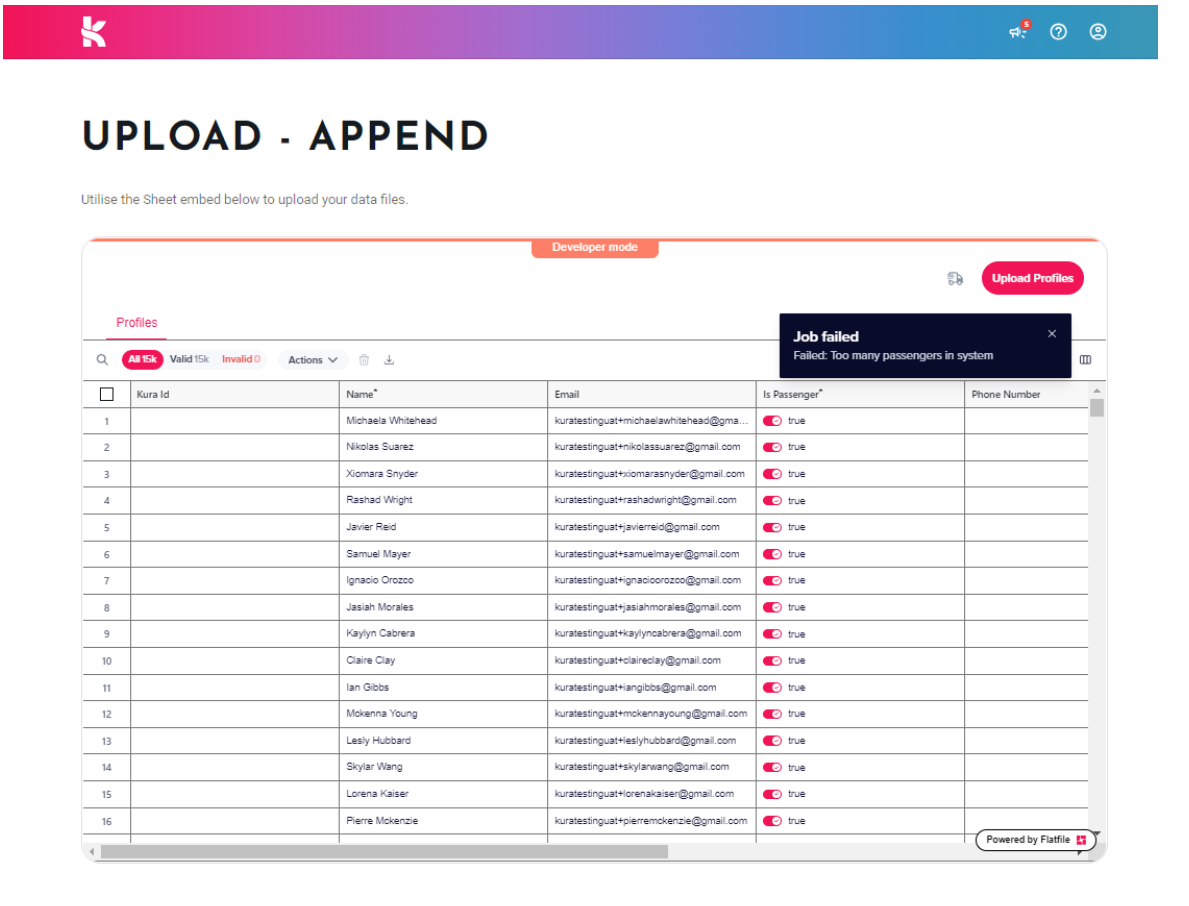
Task: Select the email cell for skylarwang
Action: [x=651, y=767]
